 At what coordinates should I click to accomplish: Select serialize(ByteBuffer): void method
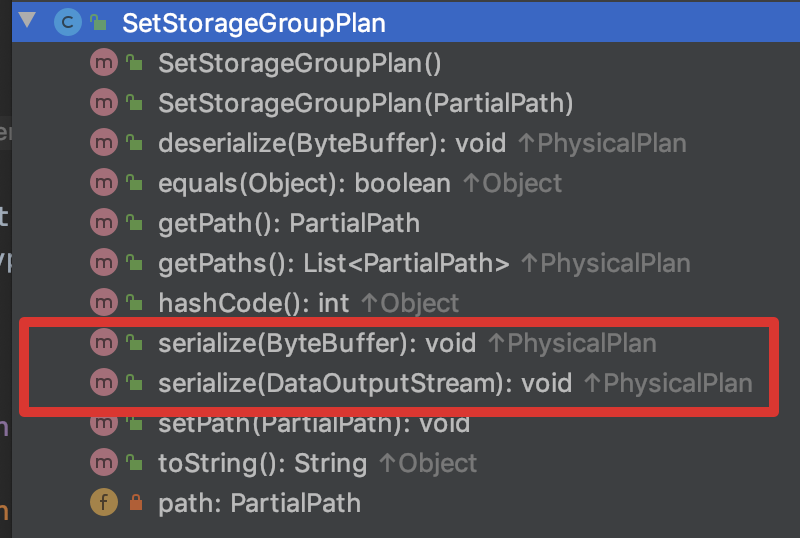coord(317,343)
